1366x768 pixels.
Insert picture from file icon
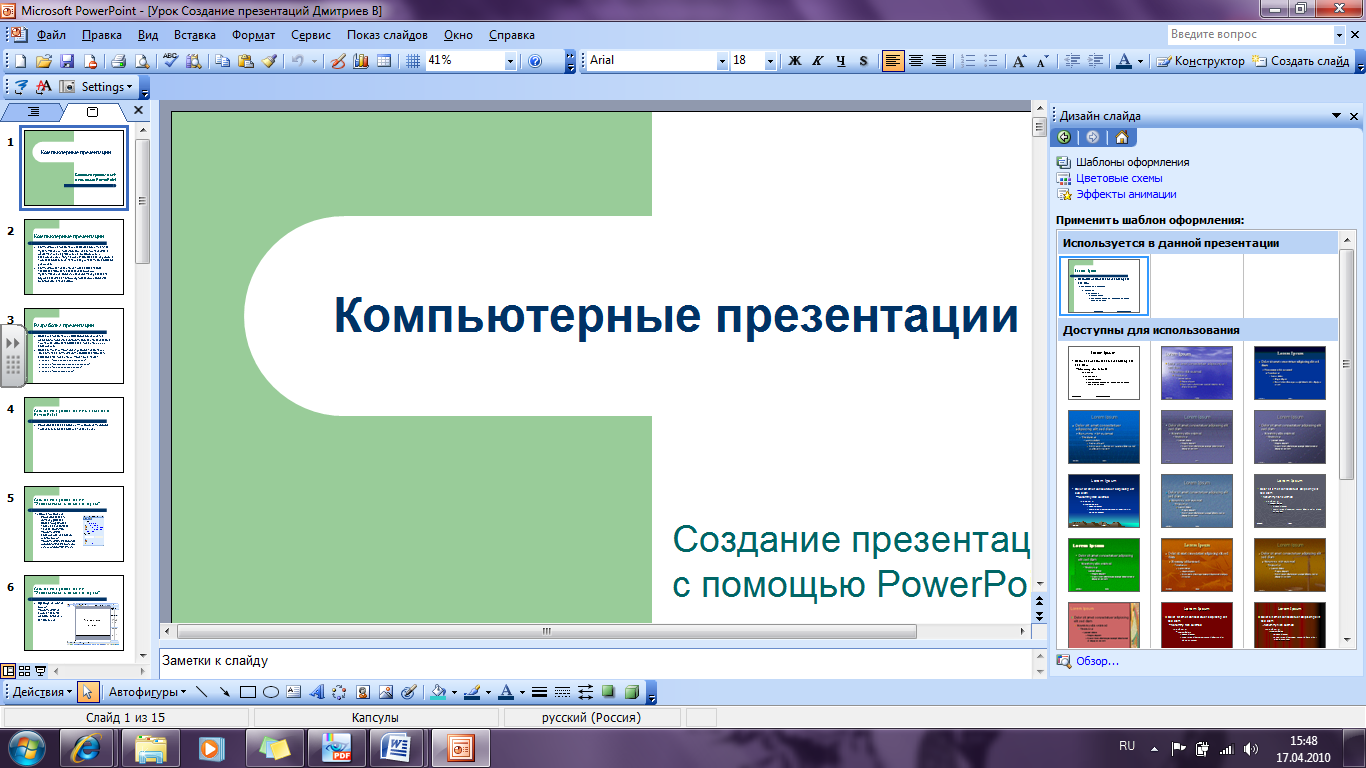point(385,692)
